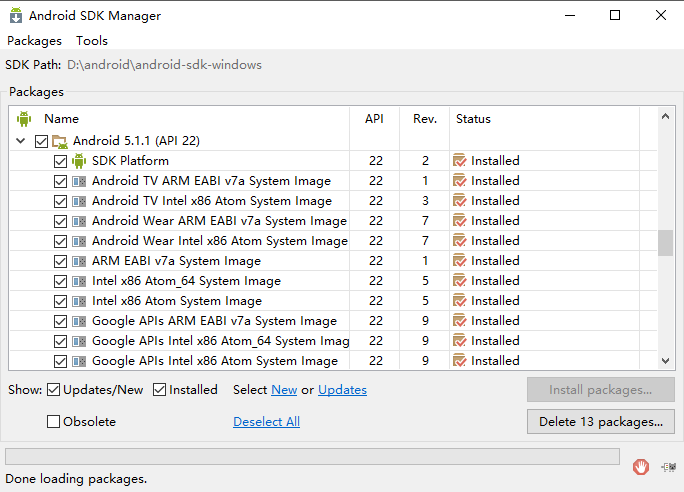
Task: Click the Android robot icon in the Name column header
Action: (x=24, y=119)
